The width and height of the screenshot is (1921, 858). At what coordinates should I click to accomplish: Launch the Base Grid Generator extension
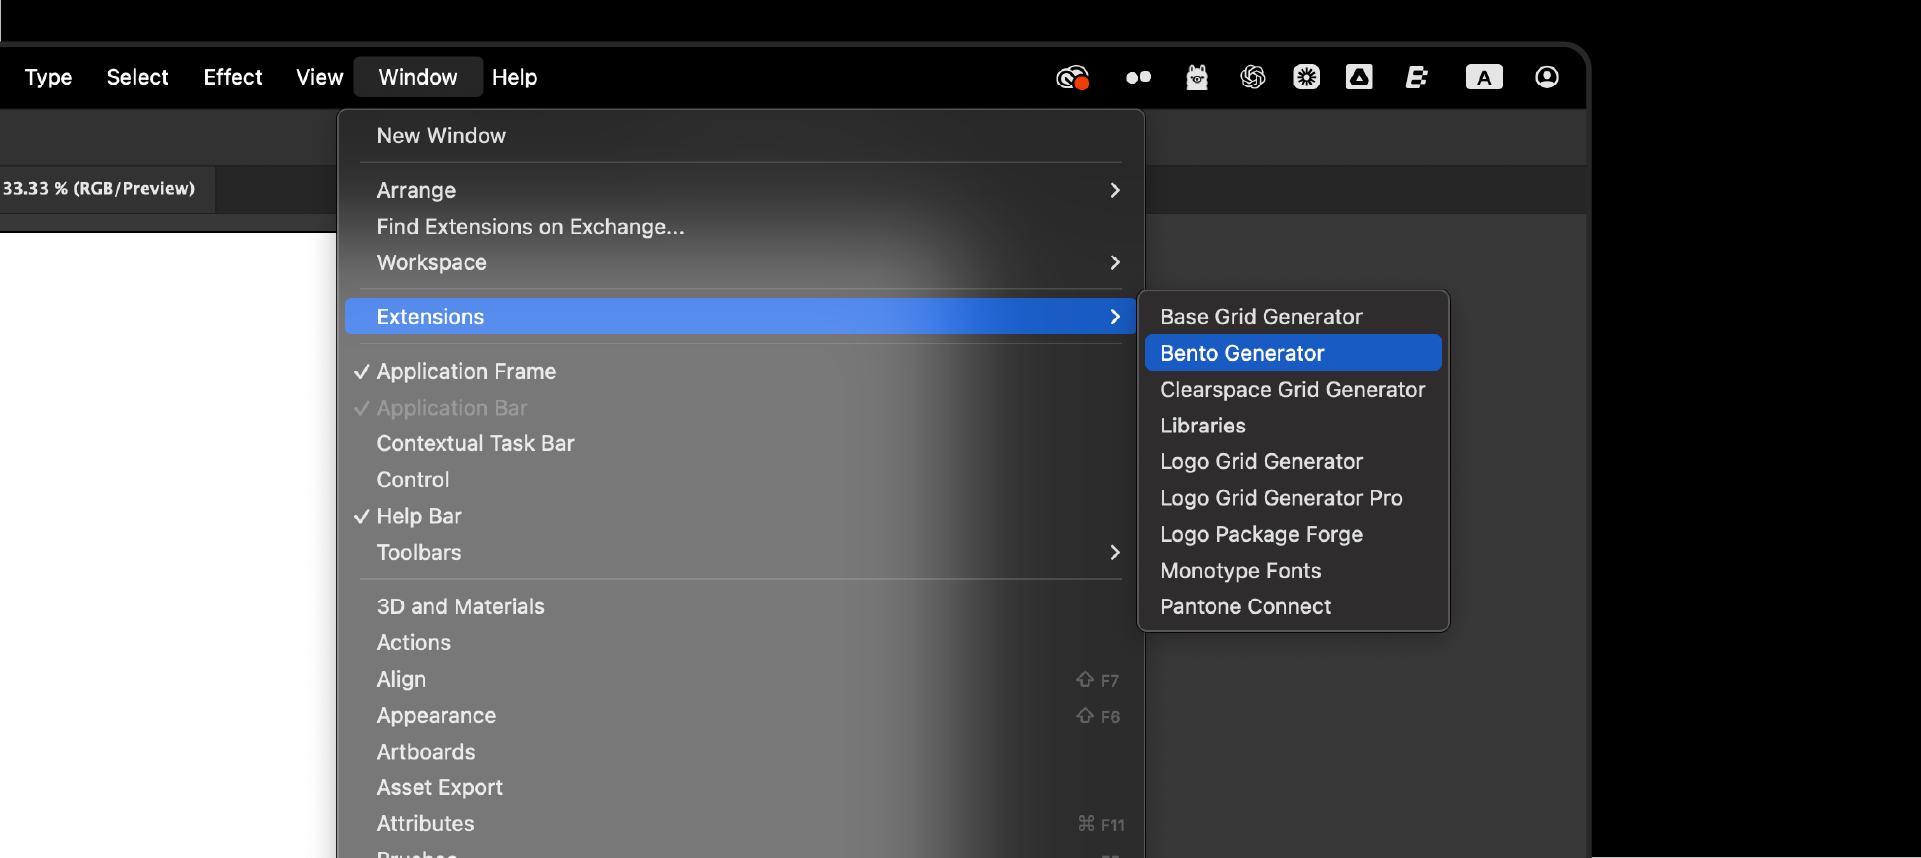tap(1293, 316)
